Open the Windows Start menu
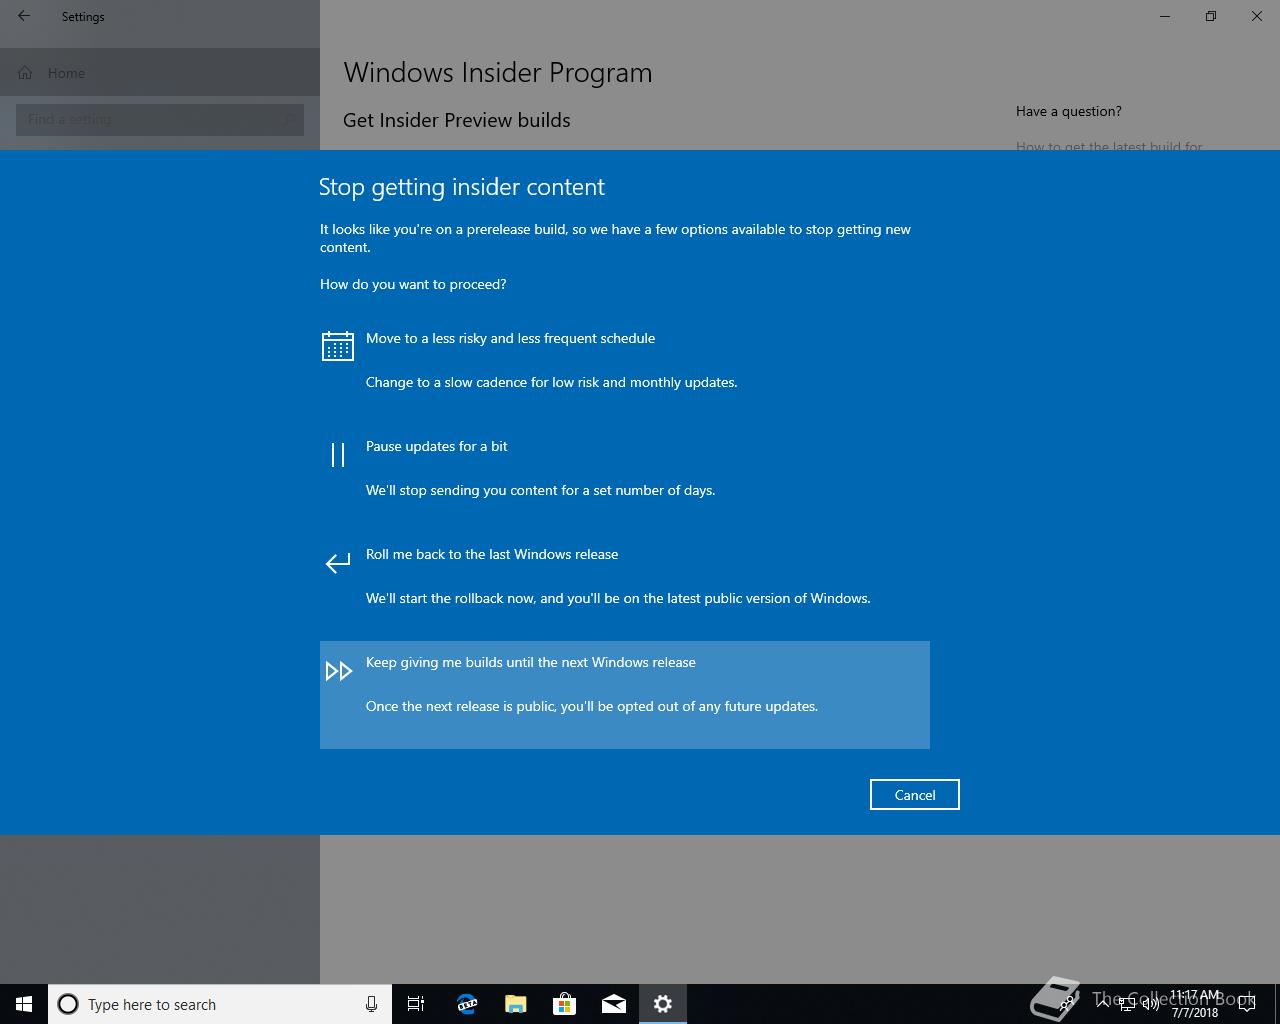This screenshot has height=1024, width=1280. 24,1004
